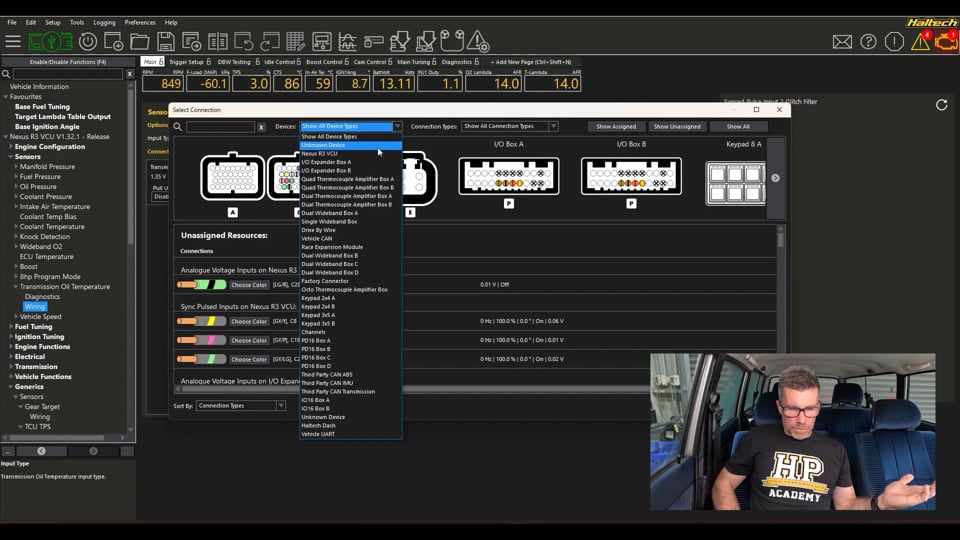Viewport: 960px width, 540px height.
Task: Toggle the lock on Idle Control tab
Action: coord(299,61)
